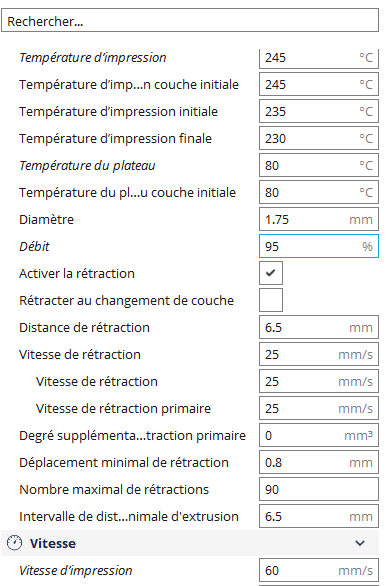The height and width of the screenshot is (586, 388).
Task: Select the Distance de rétraction field
Action: [319, 327]
